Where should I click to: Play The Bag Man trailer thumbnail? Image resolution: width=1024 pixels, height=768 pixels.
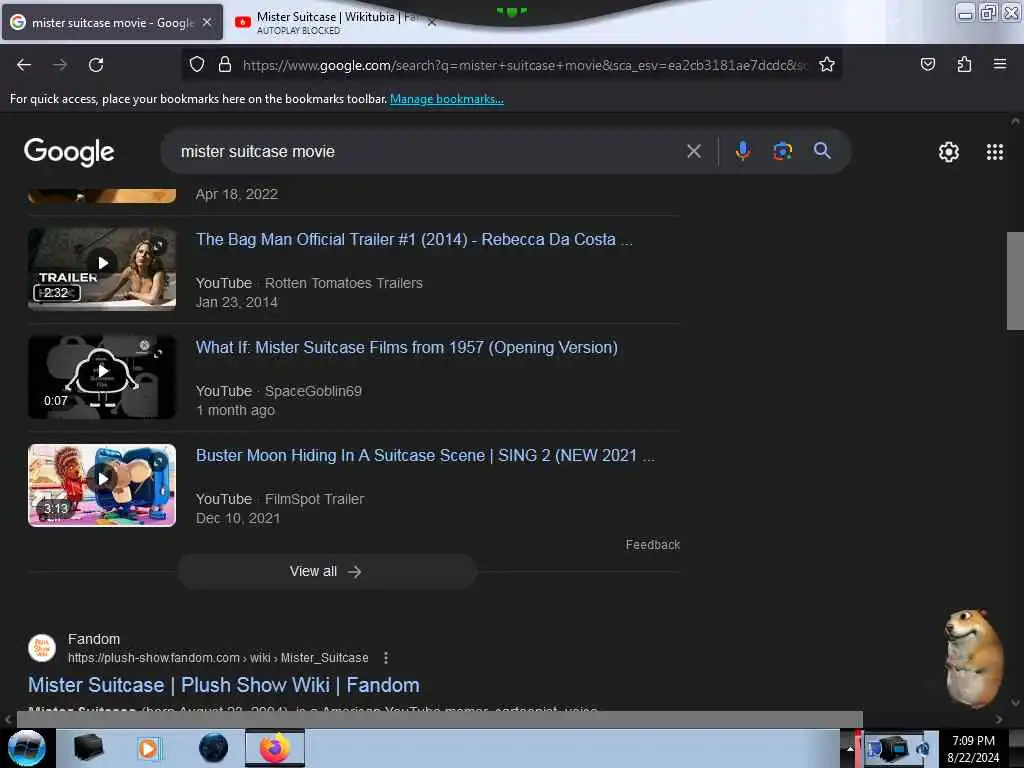tap(102, 268)
